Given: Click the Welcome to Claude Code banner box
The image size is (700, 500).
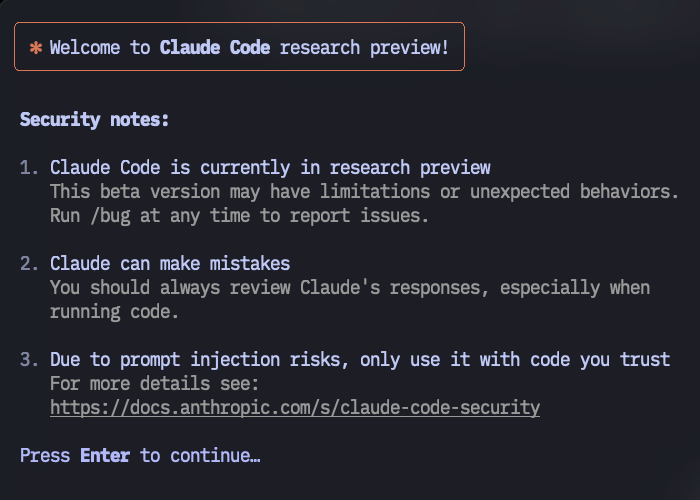Looking at the screenshot, I should coord(239,46).
